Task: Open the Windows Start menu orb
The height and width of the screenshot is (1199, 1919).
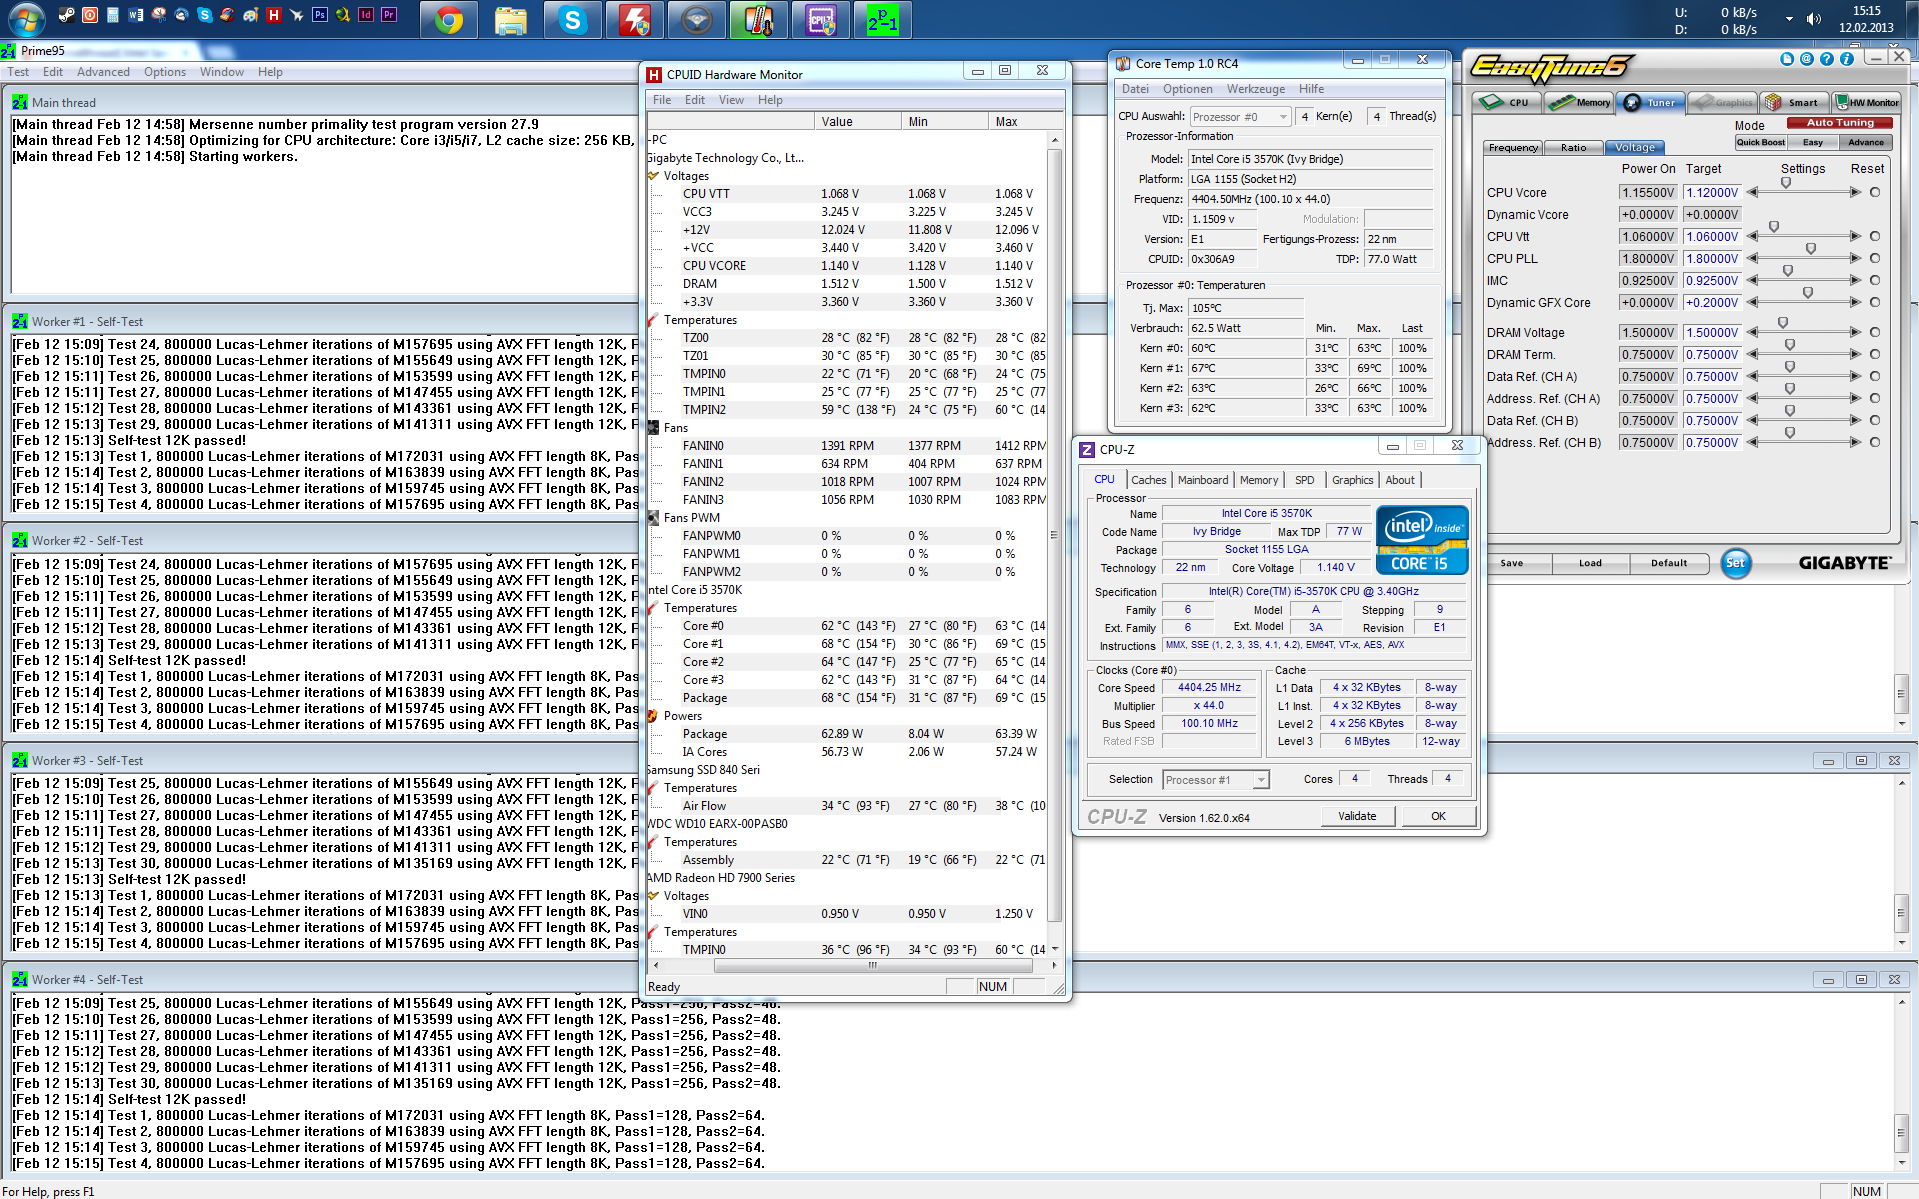Action: (25, 18)
